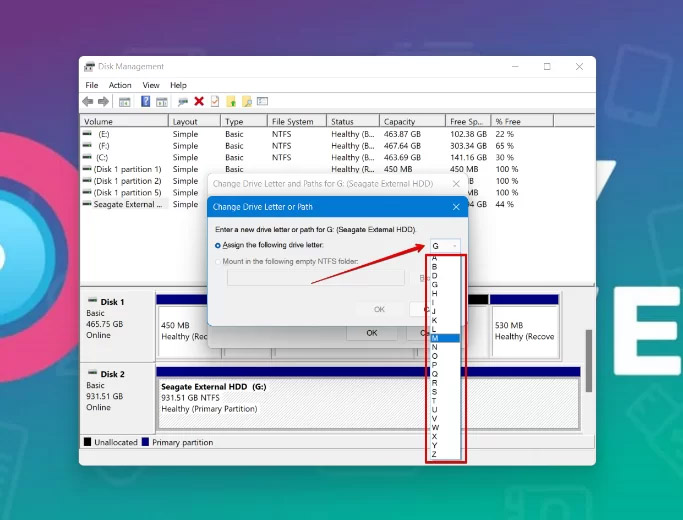Close the Change Drive Letter or Path dialog
Image resolution: width=683 pixels, height=520 pixels.
[456, 207]
